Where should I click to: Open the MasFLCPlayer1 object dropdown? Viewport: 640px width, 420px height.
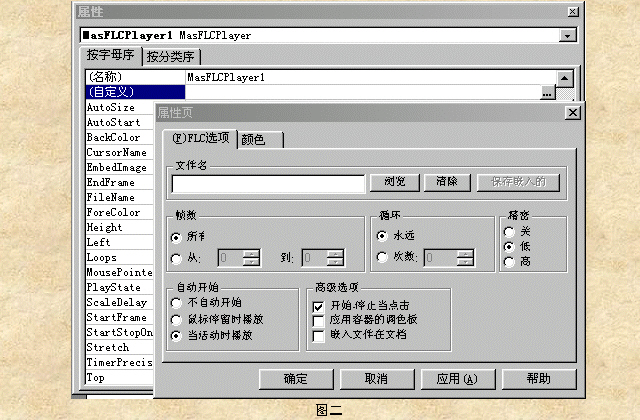click(568, 35)
